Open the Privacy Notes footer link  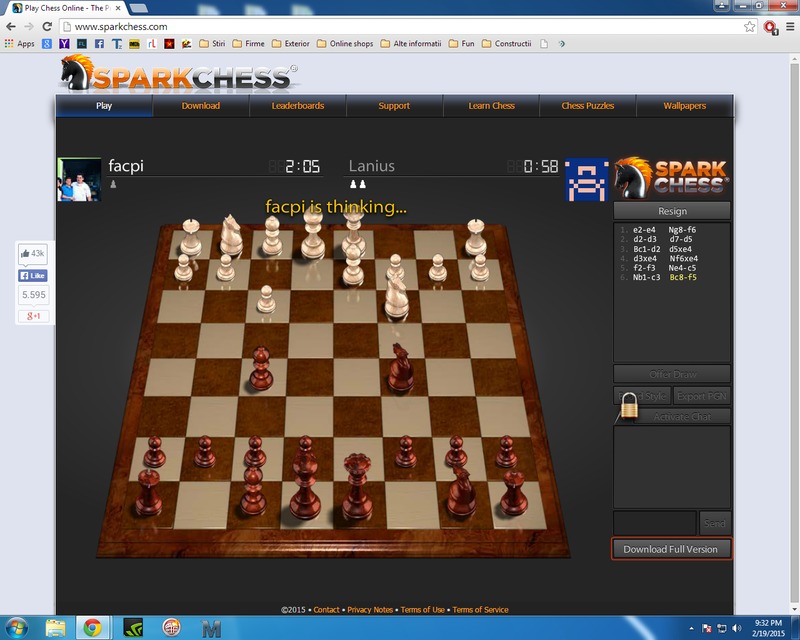pyautogui.click(x=370, y=609)
